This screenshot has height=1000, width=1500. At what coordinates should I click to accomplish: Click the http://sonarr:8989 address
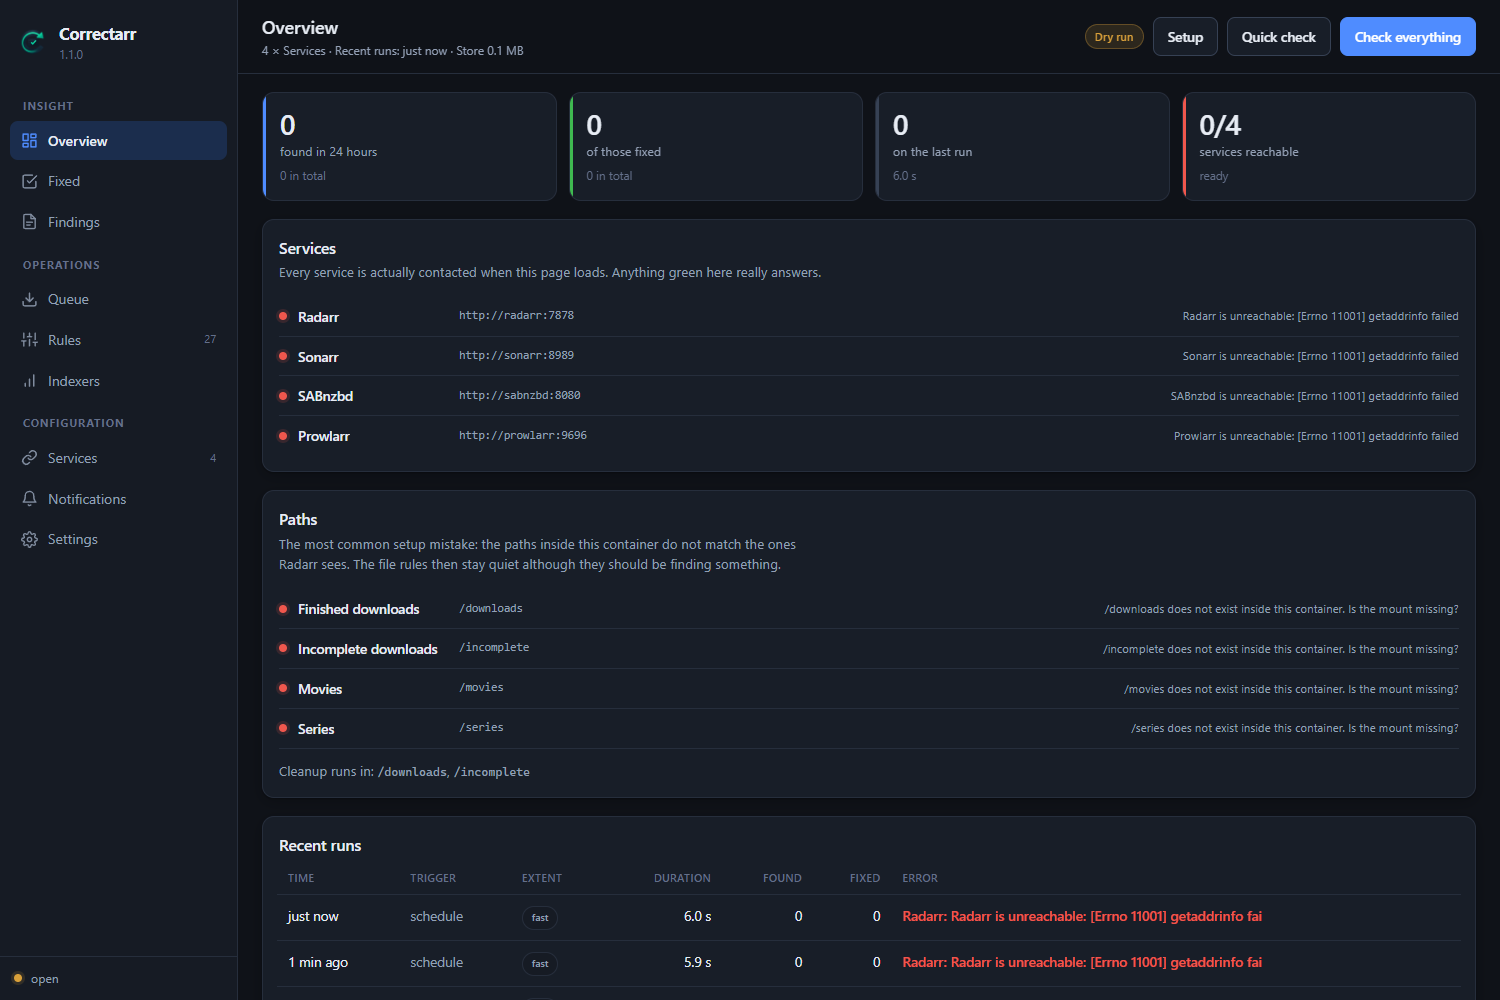pyautogui.click(x=516, y=355)
